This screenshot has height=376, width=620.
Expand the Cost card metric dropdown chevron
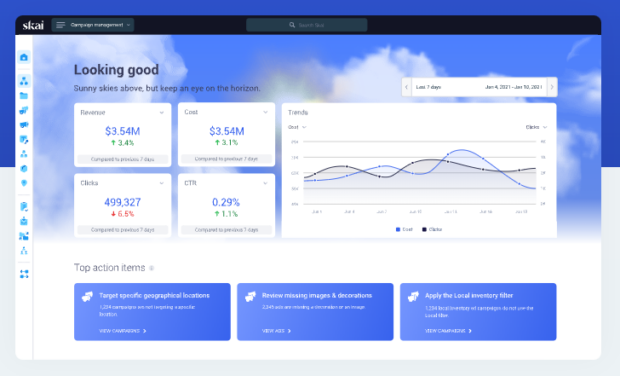(265, 112)
